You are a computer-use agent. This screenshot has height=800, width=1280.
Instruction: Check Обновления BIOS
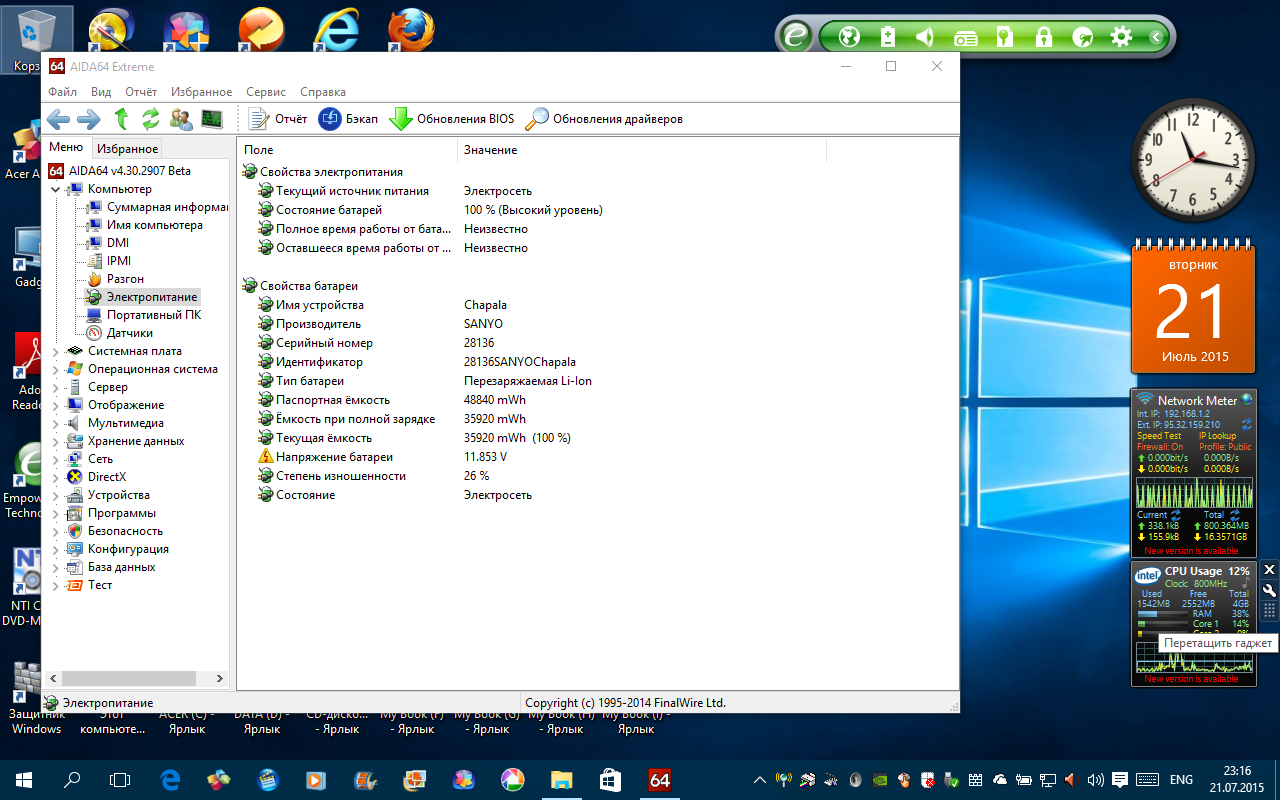451,119
